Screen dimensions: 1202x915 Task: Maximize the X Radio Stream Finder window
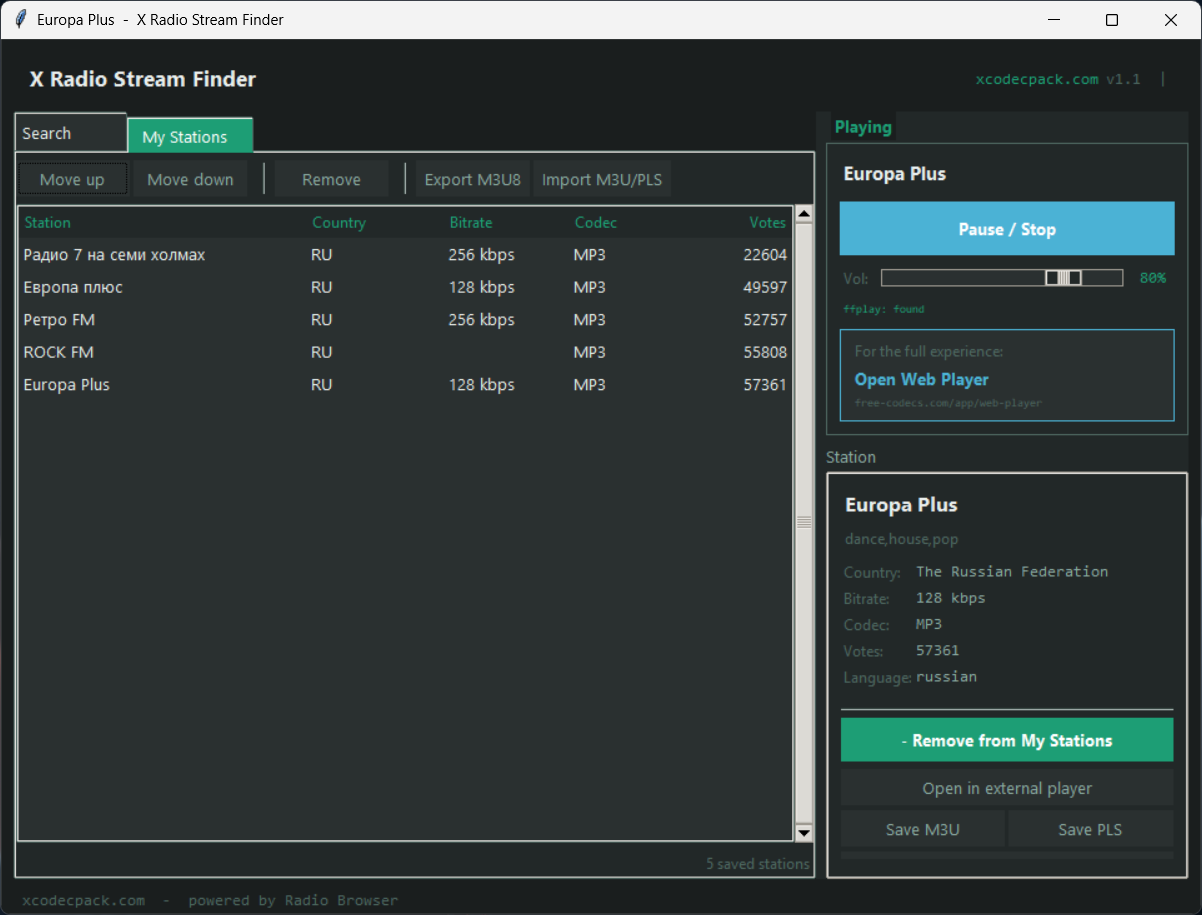click(x=1112, y=20)
